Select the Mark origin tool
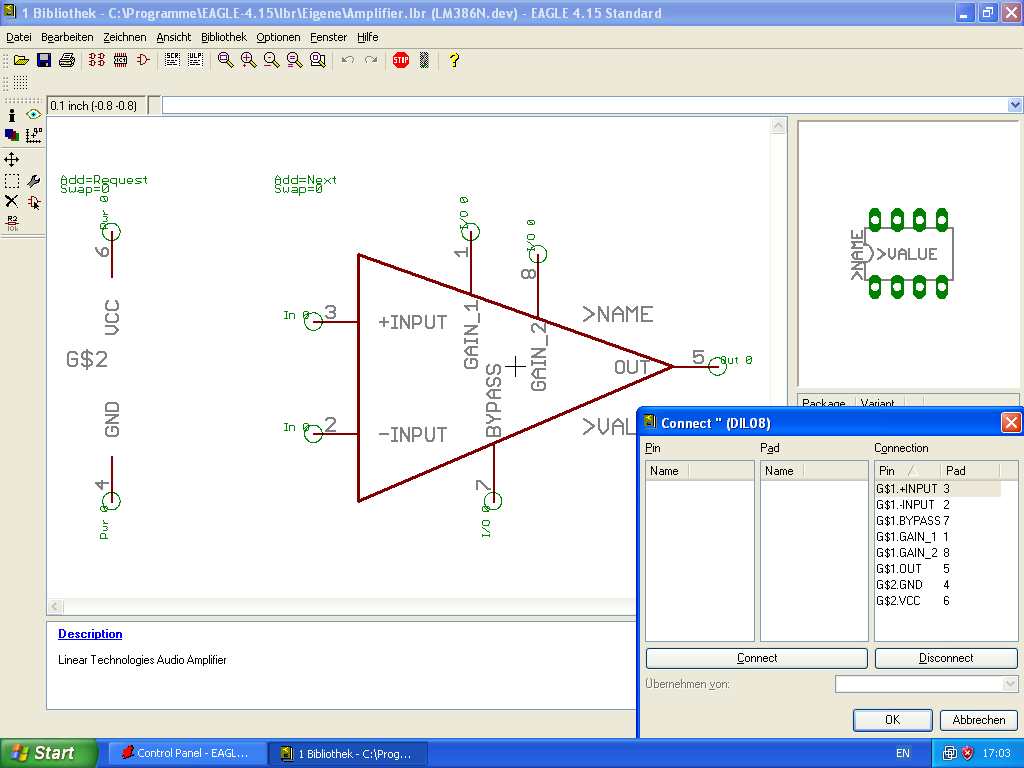The height and width of the screenshot is (768, 1024). tap(33, 135)
